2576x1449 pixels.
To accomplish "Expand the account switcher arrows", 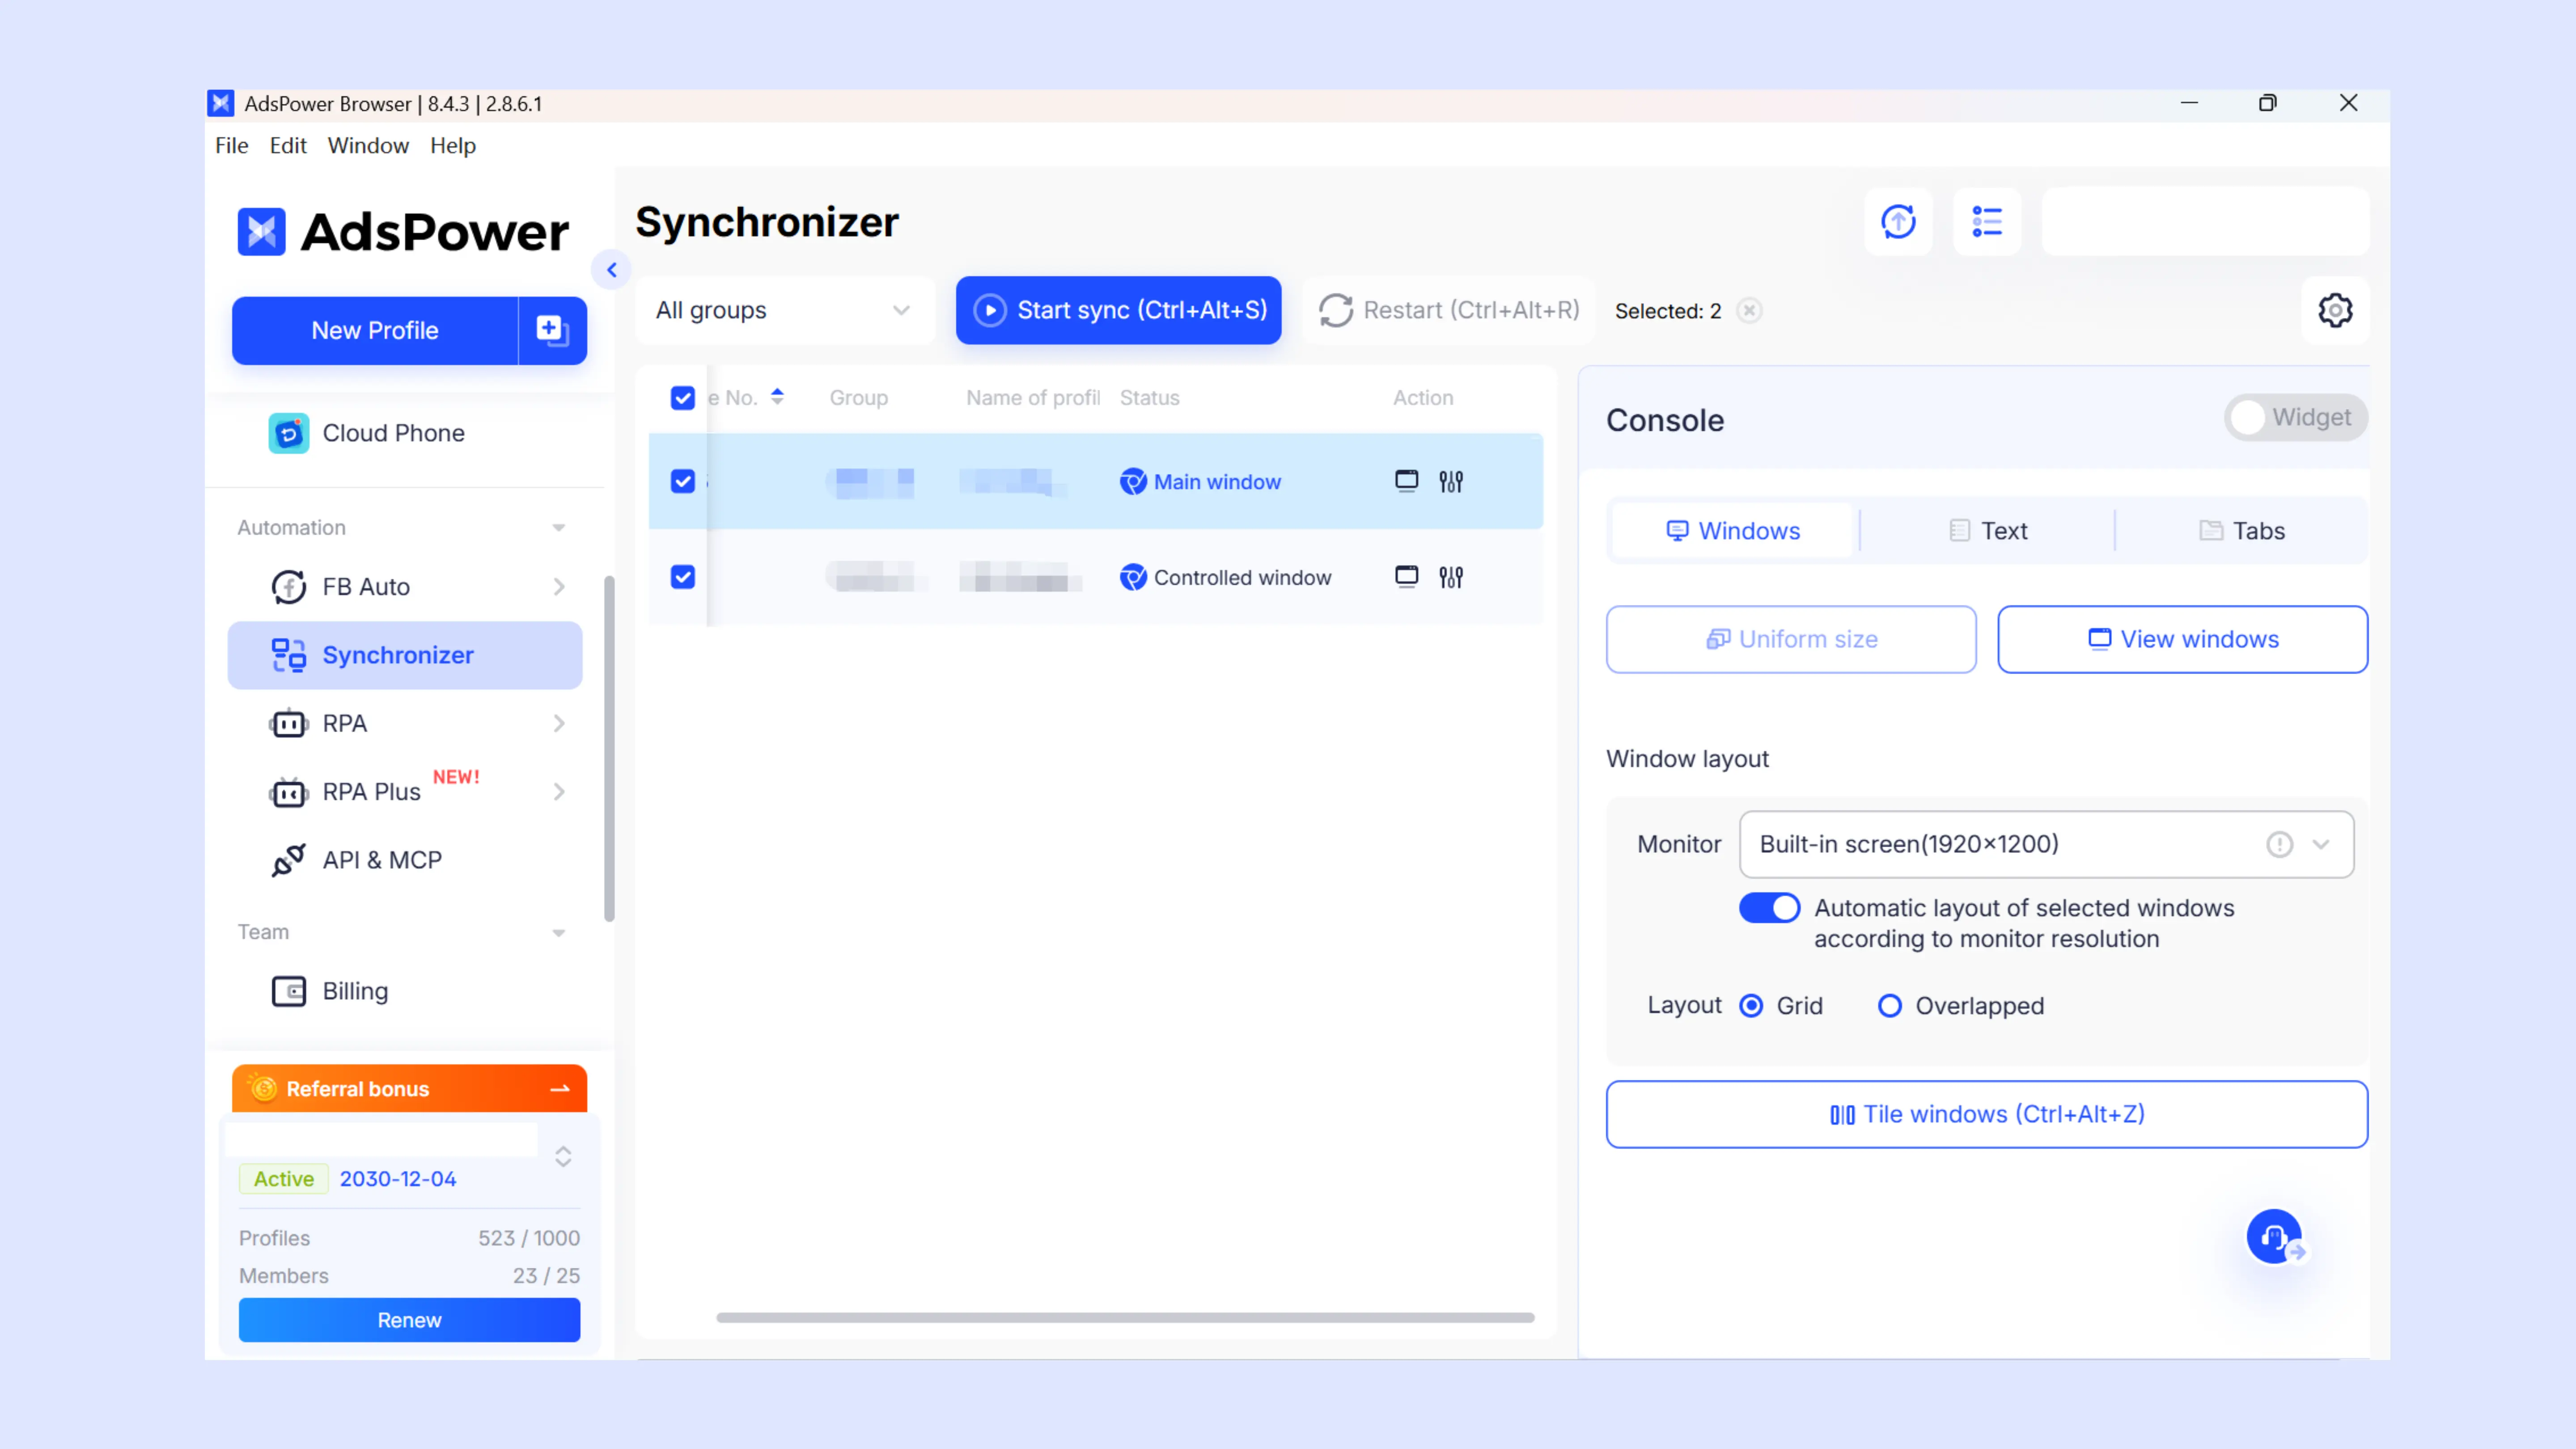I will (563, 1156).
